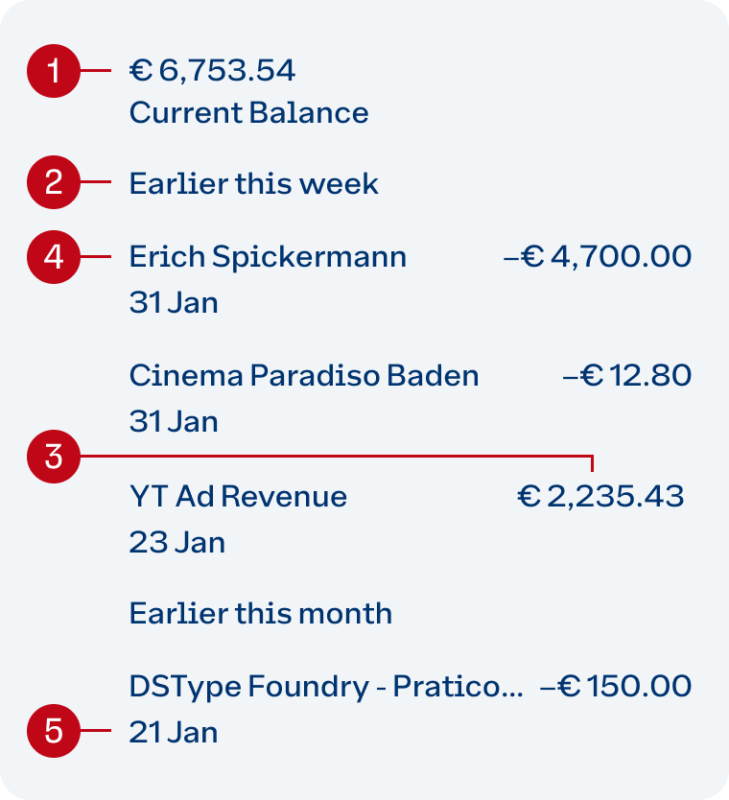Open the Cinema Paradiso Baden transaction
The image size is (729, 800).
303,376
